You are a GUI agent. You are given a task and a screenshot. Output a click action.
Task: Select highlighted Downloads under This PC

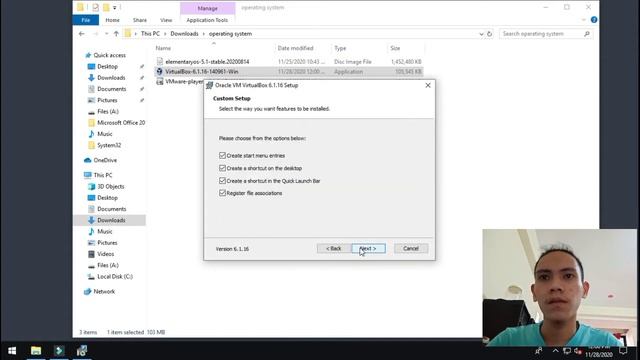point(111,220)
